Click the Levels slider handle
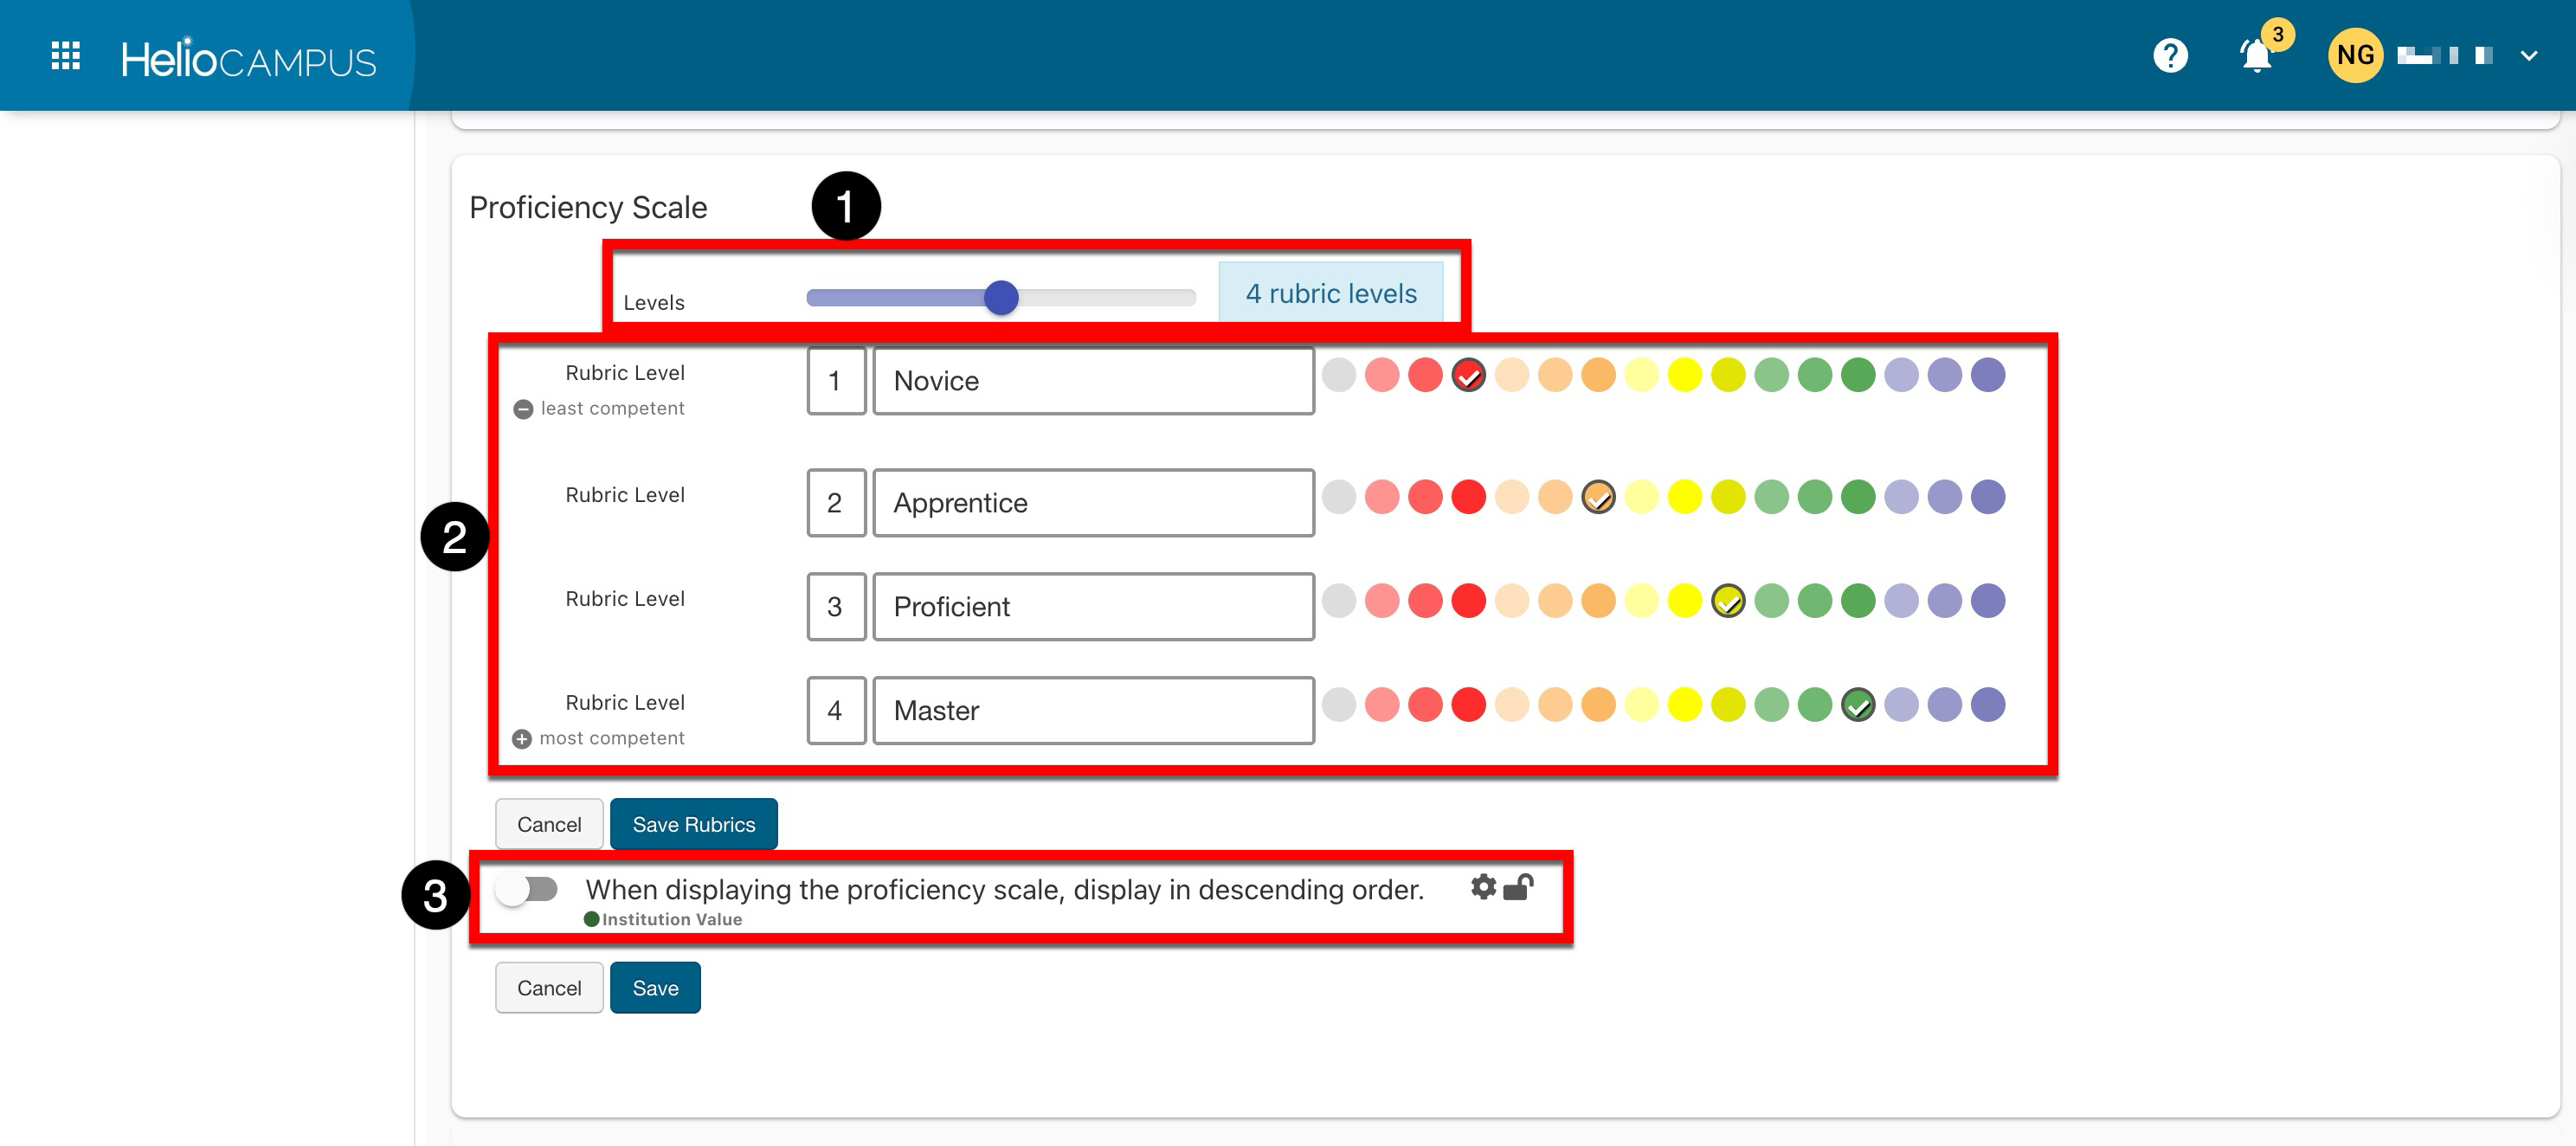The image size is (2576, 1146). 1001,297
